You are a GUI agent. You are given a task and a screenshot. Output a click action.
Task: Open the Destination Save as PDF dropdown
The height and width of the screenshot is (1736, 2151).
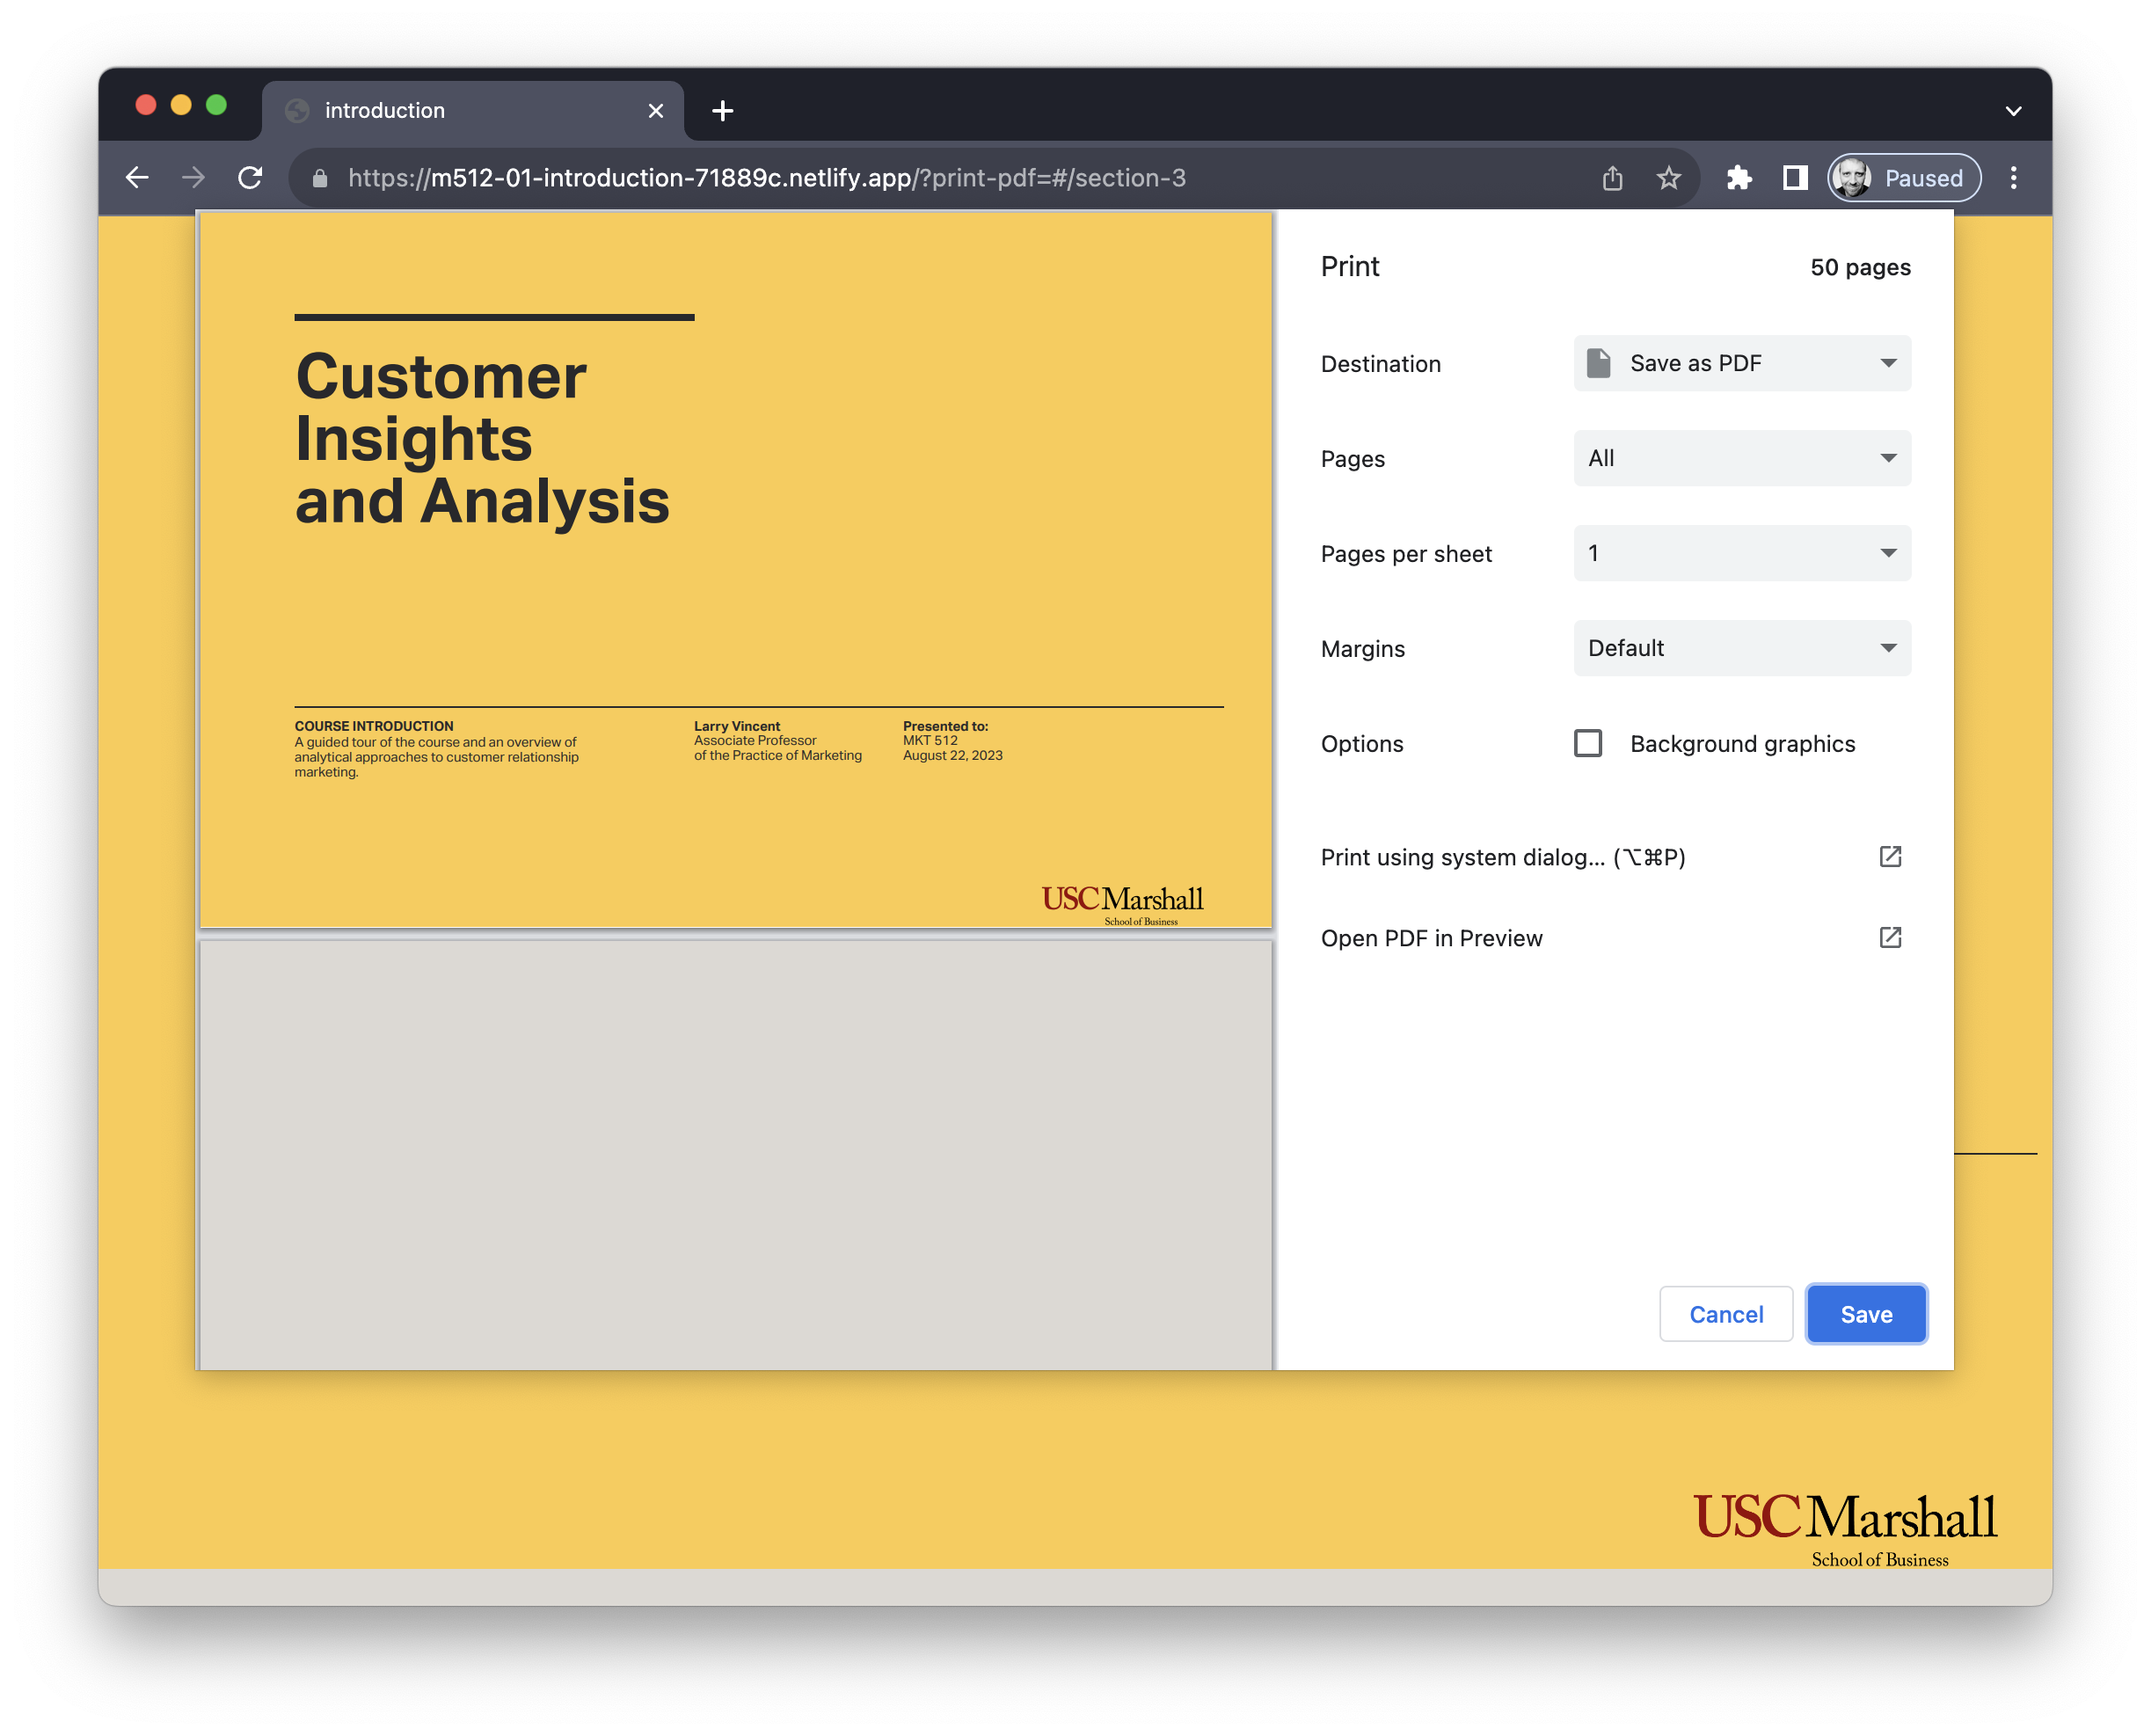[x=1741, y=363]
